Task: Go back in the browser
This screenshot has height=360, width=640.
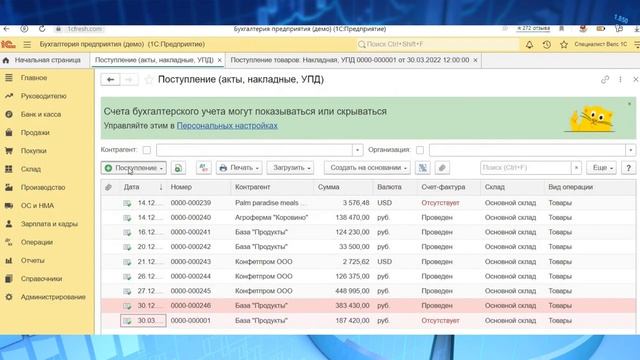Action: coord(7,29)
